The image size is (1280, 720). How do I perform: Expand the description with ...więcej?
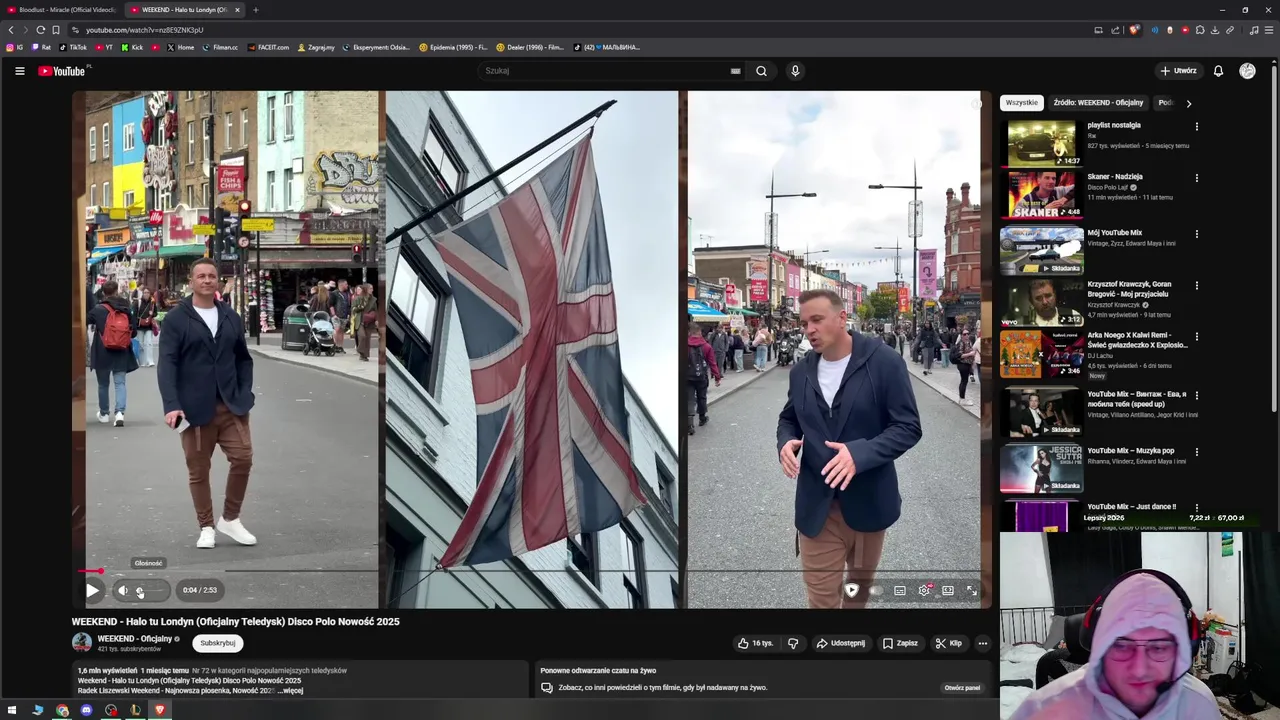coord(291,690)
